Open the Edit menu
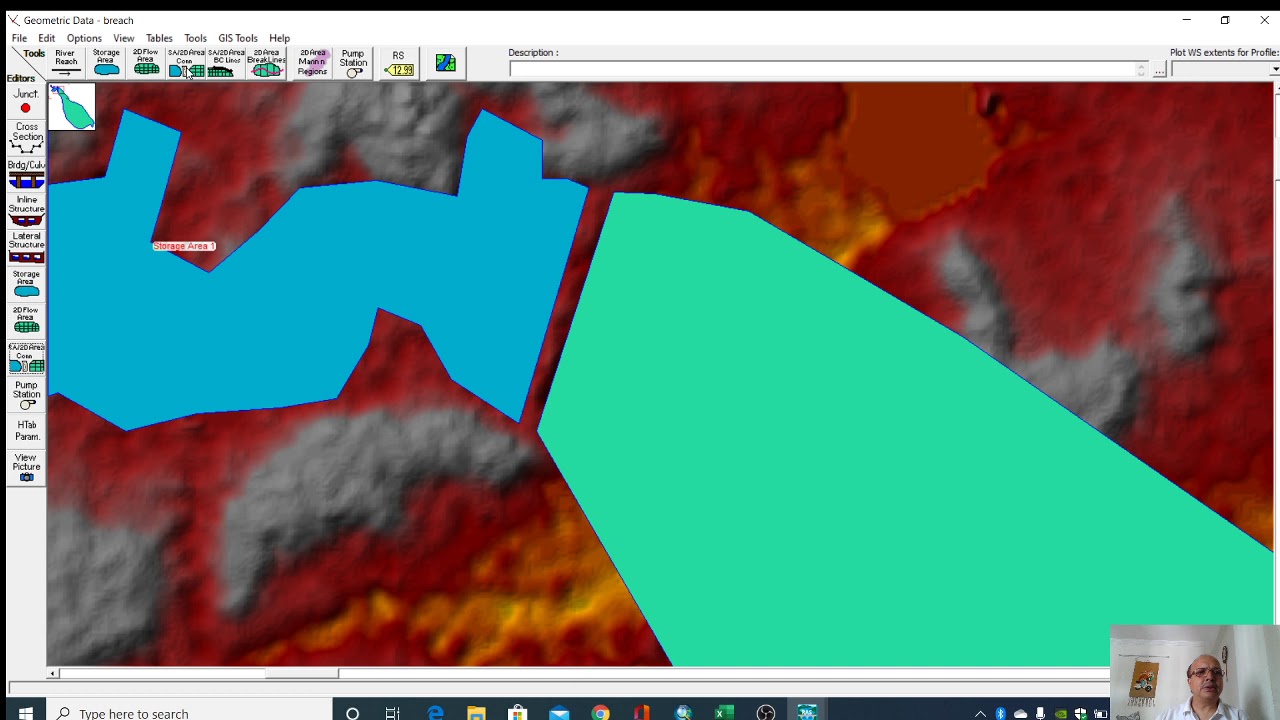 [x=47, y=38]
